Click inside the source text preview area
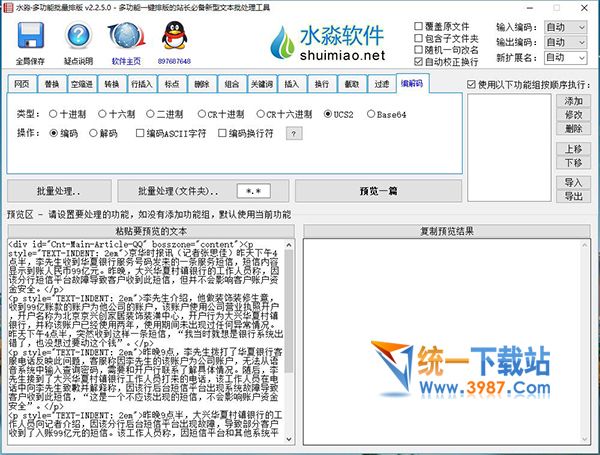600x455 pixels. 146,342
